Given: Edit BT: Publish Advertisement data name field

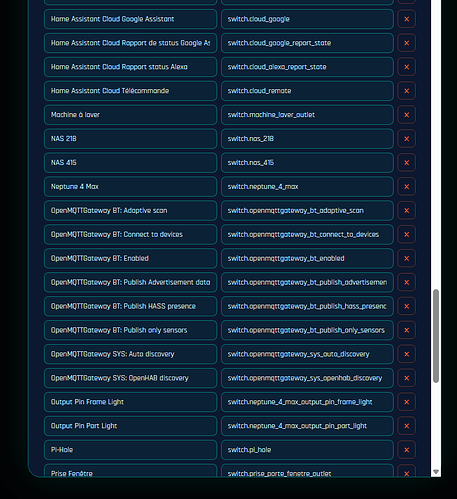Looking at the screenshot, I should [x=130, y=282].
